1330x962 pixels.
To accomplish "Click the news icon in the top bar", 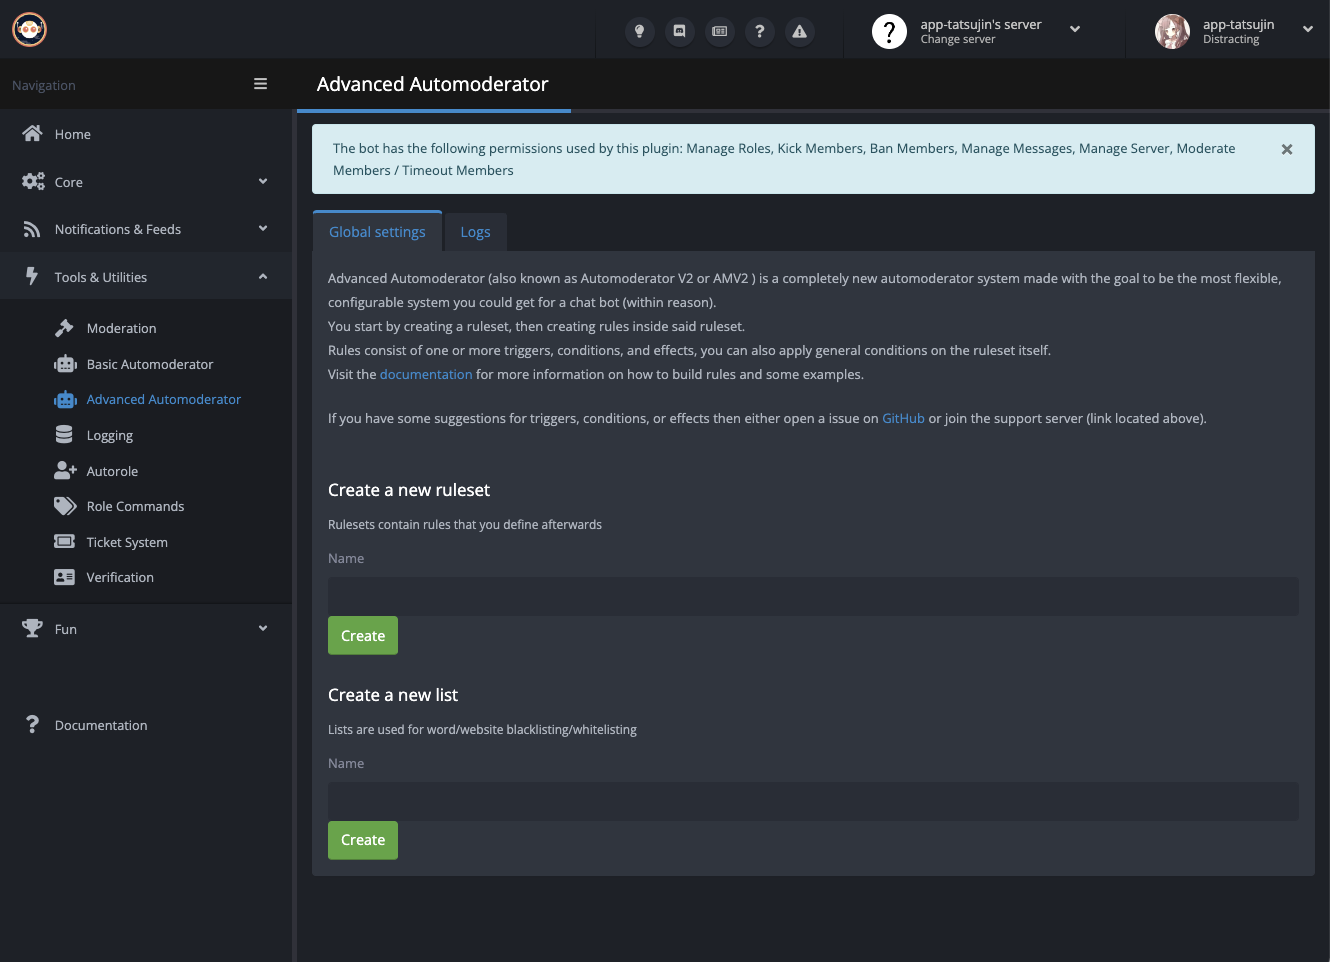I will pos(719,31).
